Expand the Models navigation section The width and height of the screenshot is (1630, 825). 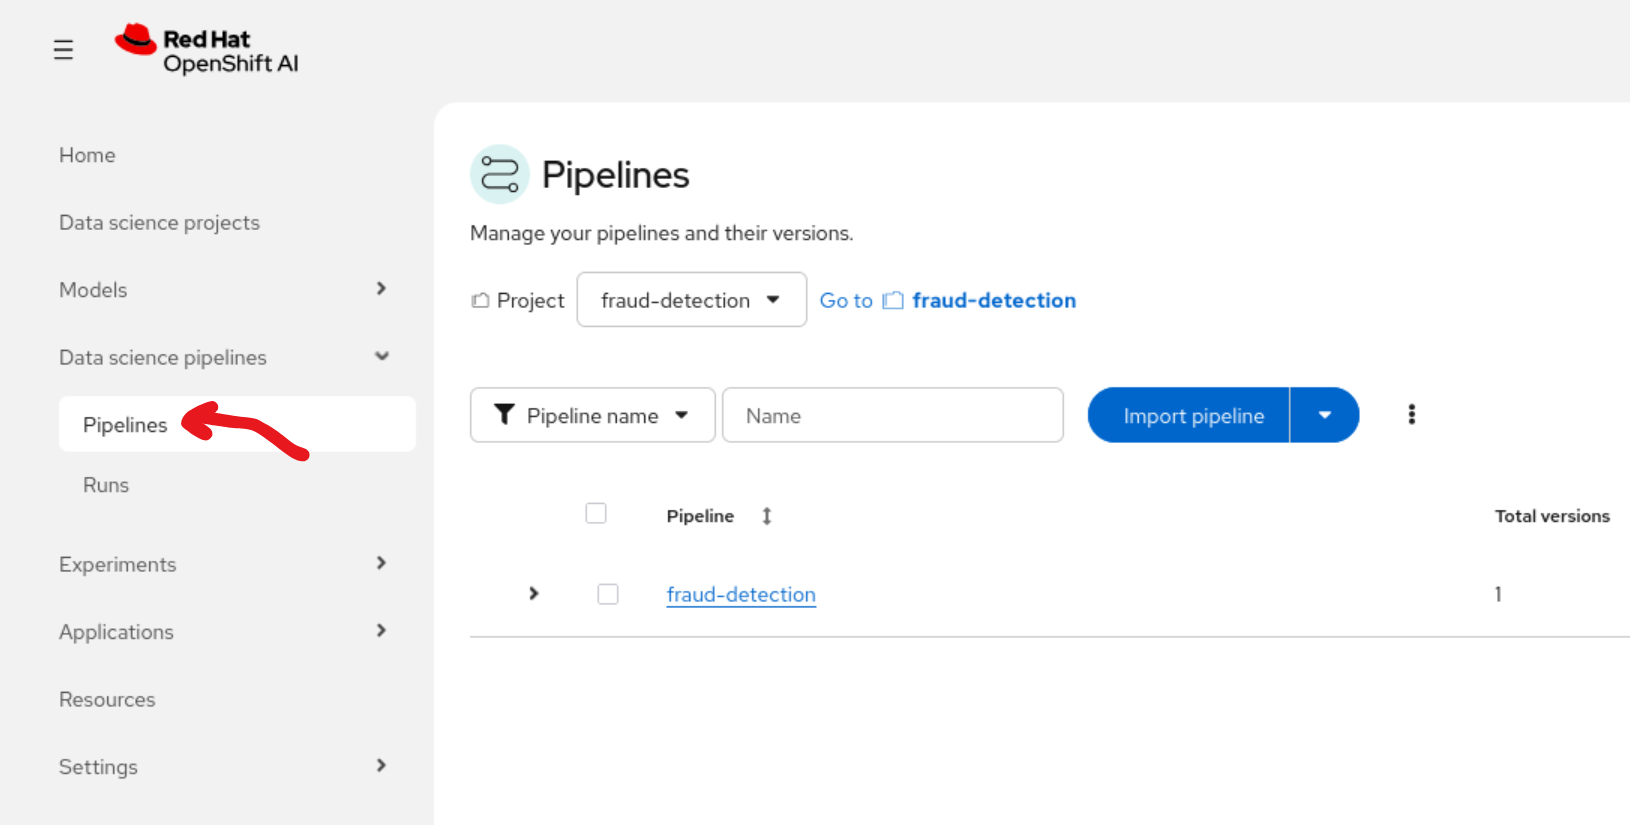(x=381, y=289)
